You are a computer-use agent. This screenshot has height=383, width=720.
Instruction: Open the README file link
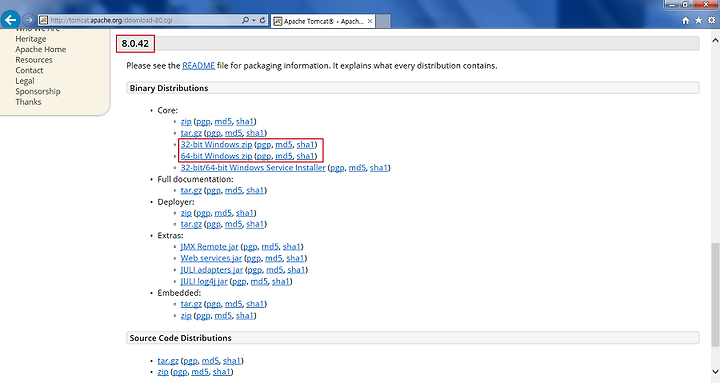pyautogui.click(x=198, y=66)
